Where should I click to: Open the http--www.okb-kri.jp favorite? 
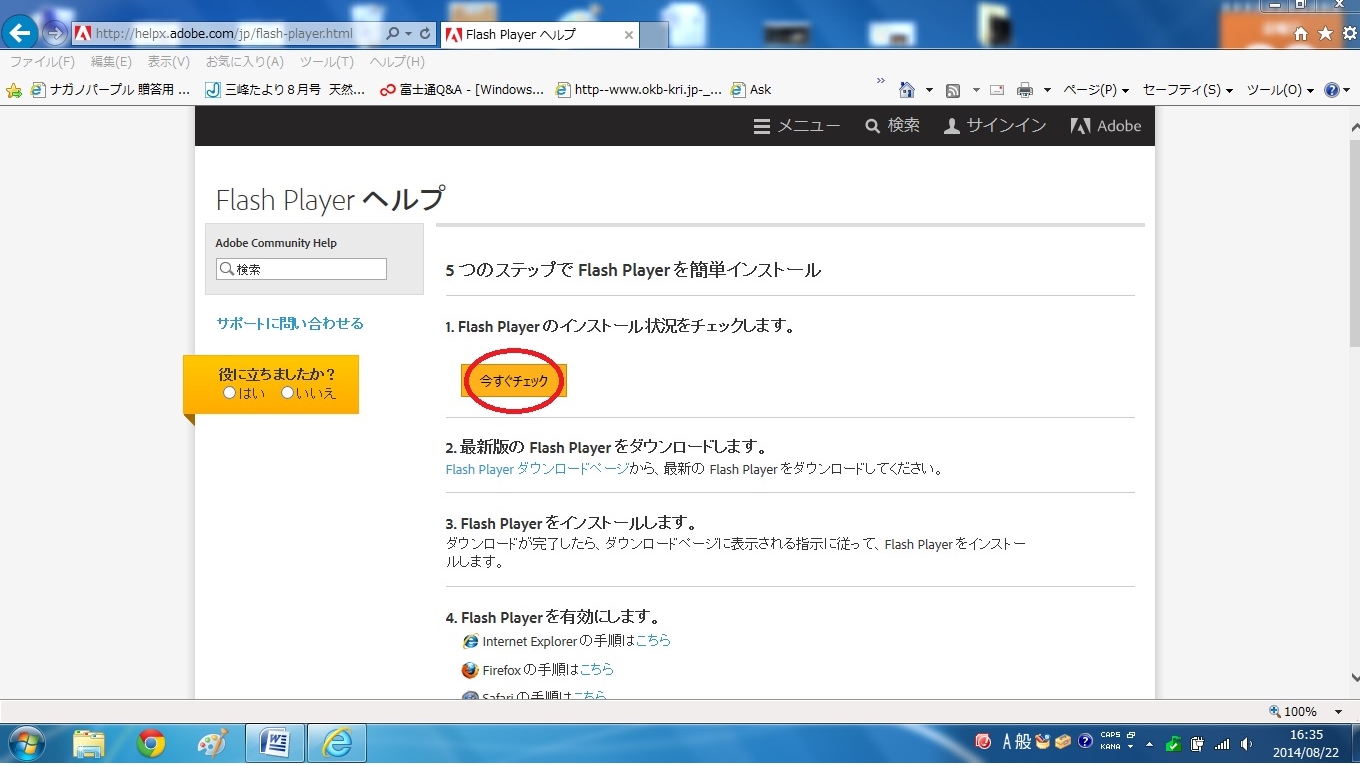(639, 89)
